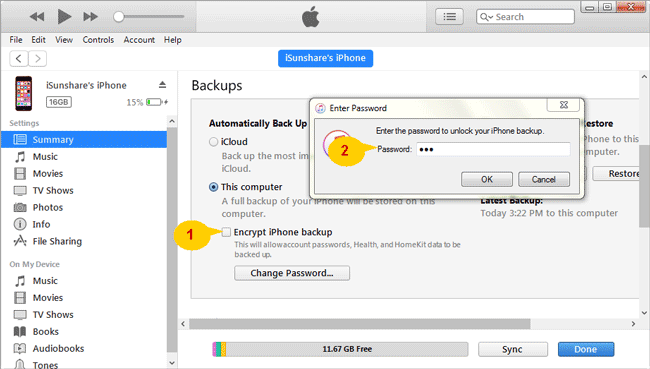Toggle Encrypt iPhone backup checkbox

click(x=226, y=232)
